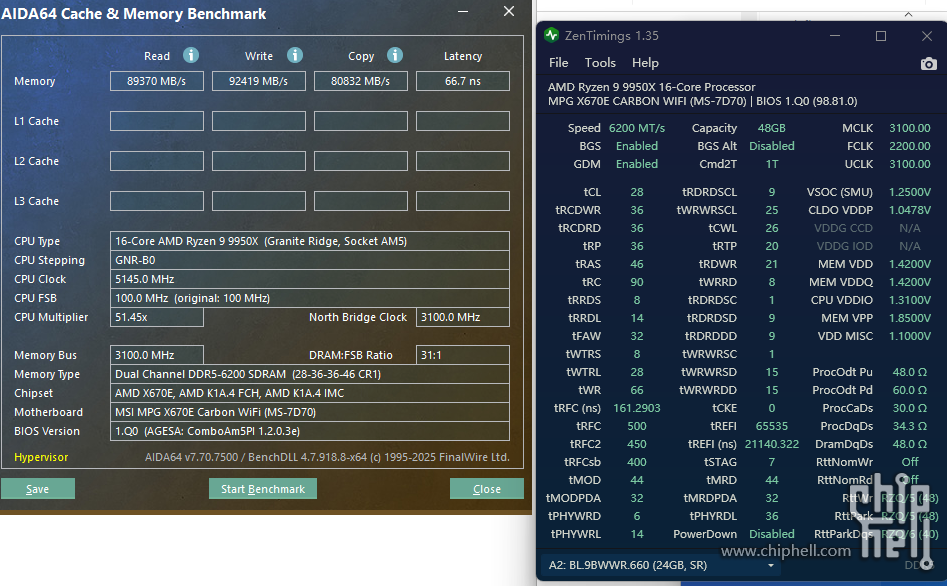Image resolution: width=947 pixels, height=586 pixels.
Task: Click the BGS Alt Disabled value
Action: (x=771, y=146)
